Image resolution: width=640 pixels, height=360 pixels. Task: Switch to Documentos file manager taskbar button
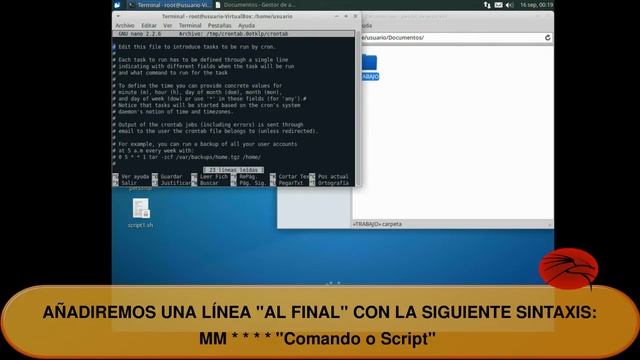[x=255, y=5]
